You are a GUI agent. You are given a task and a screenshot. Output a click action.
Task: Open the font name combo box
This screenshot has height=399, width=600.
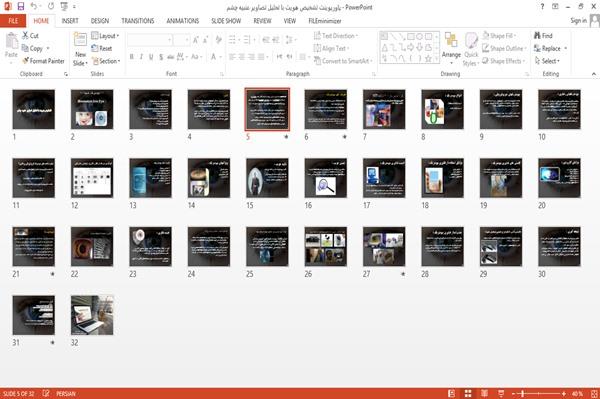150,39
